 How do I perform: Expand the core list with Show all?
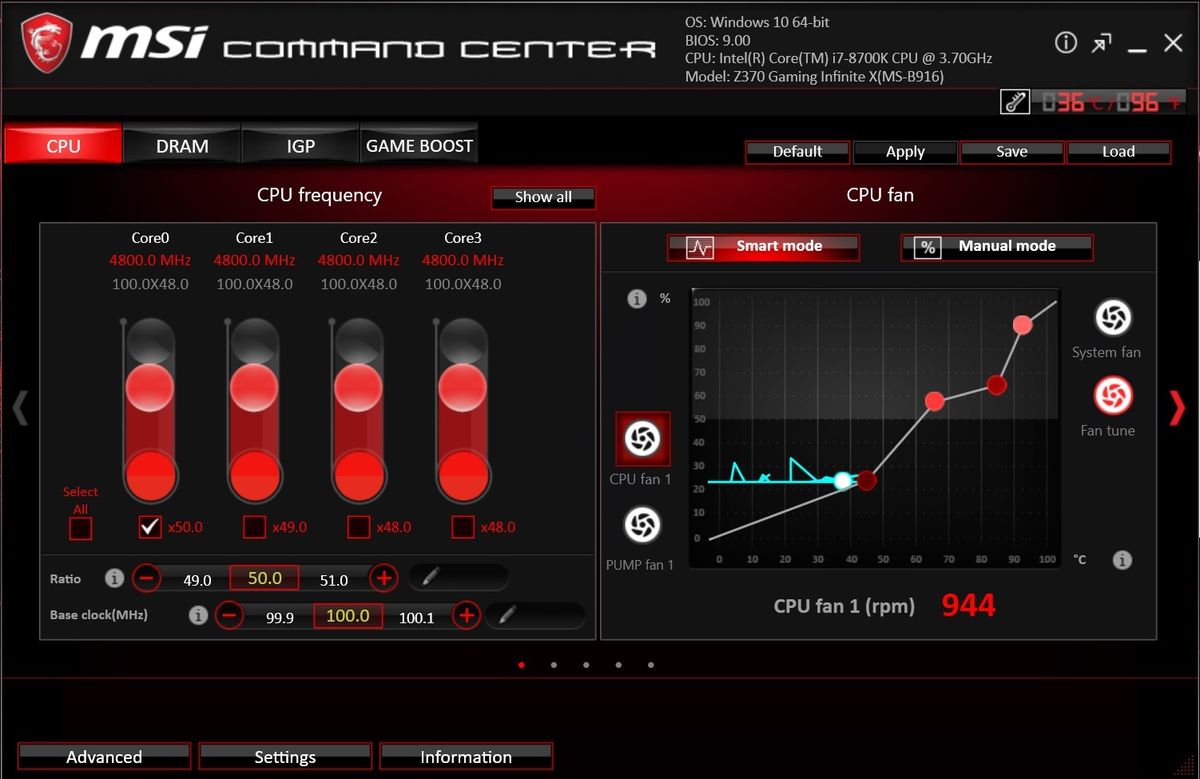(x=543, y=197)
